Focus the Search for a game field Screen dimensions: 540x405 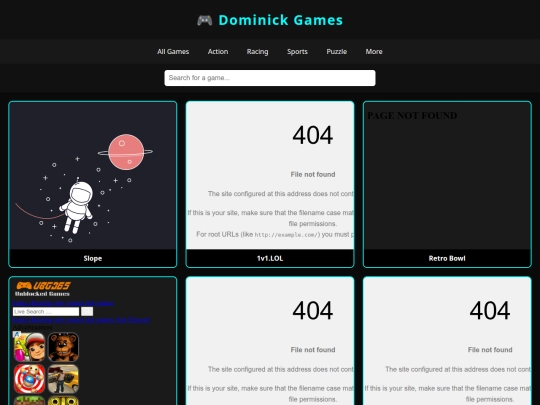click(x=270, y=78)
